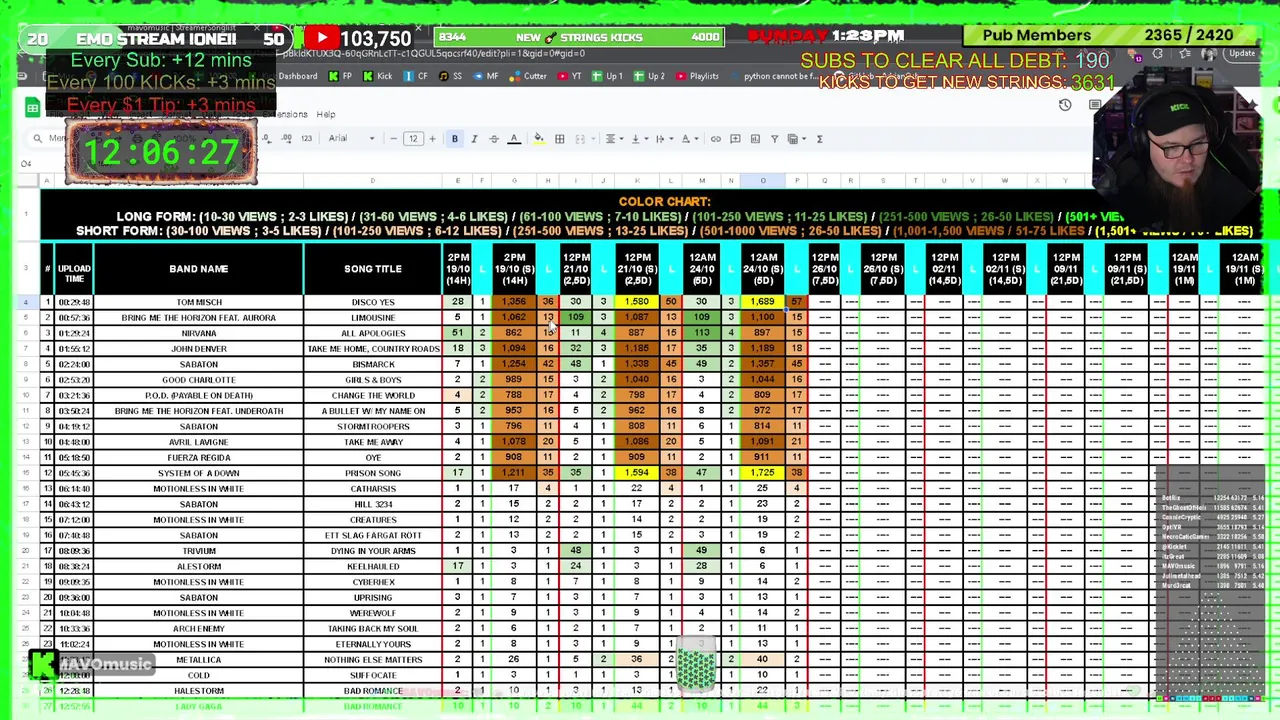This screenshot has width=1280, height=720.
Task: Toggle bold formatting in the toolbar
Action: coord(455,139)
